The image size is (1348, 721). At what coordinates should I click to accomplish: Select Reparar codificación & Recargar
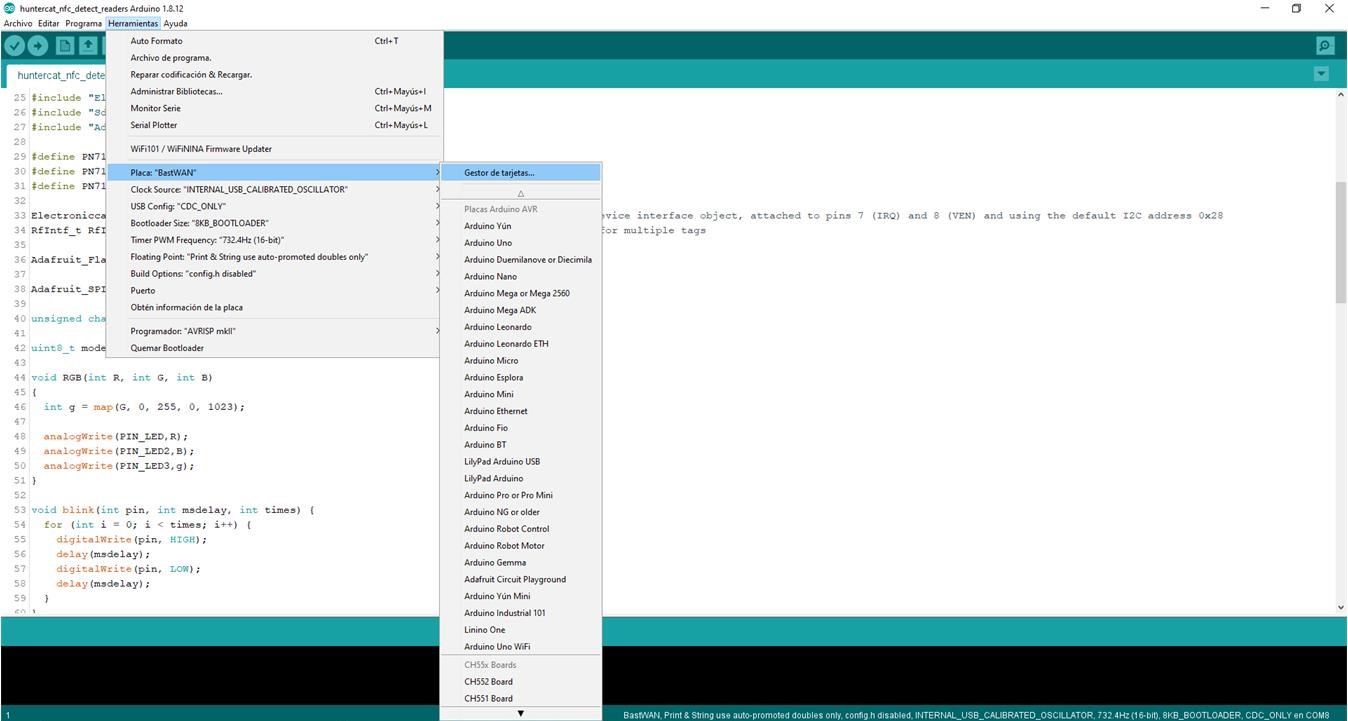(274, 75)
